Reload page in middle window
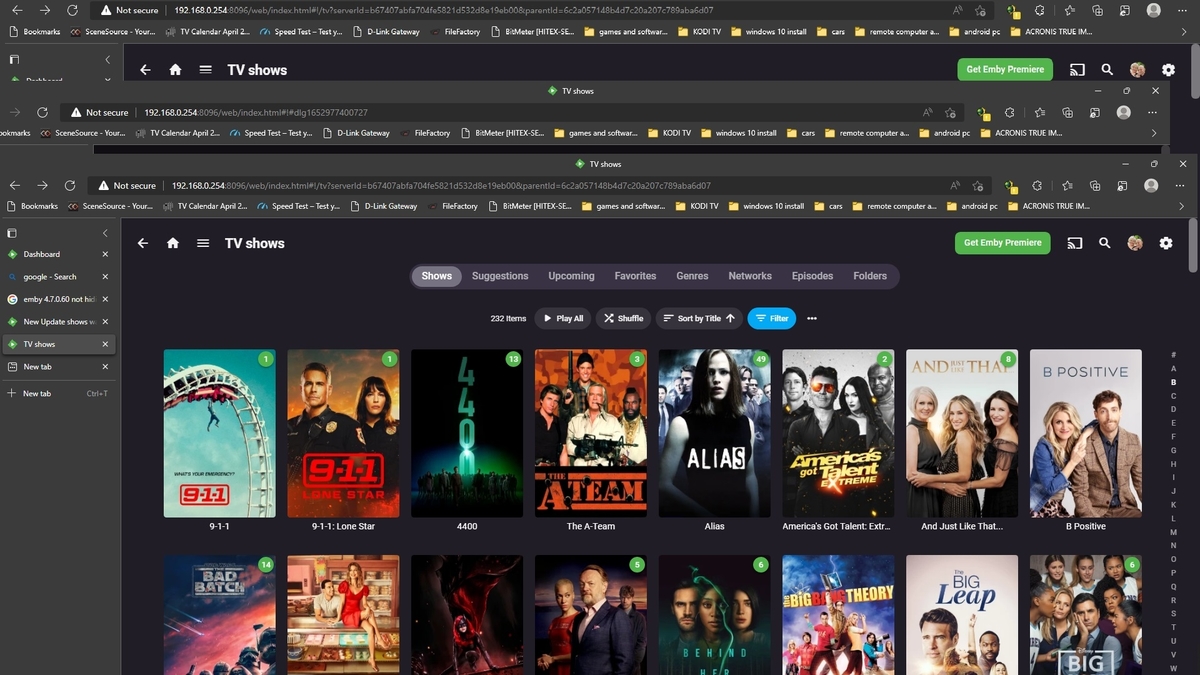Image resolution: width=1200 pixels, height=675 pixels. [x=42, y=113]
